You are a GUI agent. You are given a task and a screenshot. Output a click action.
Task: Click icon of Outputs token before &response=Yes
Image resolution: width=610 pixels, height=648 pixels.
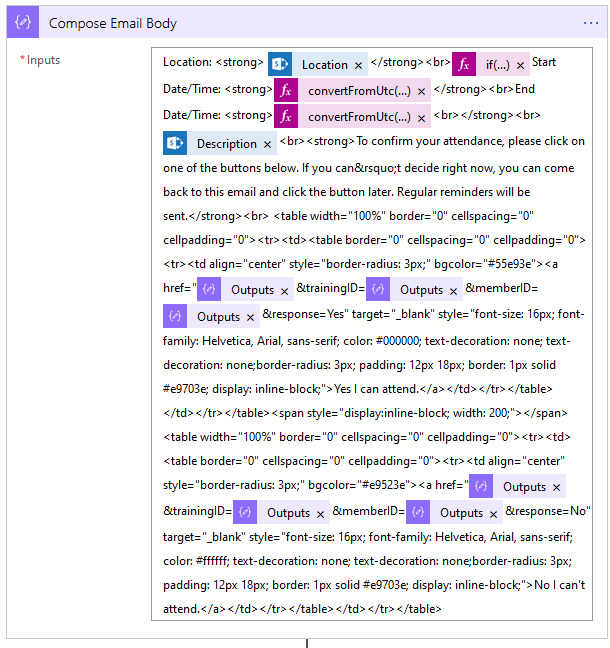[175, 316]
